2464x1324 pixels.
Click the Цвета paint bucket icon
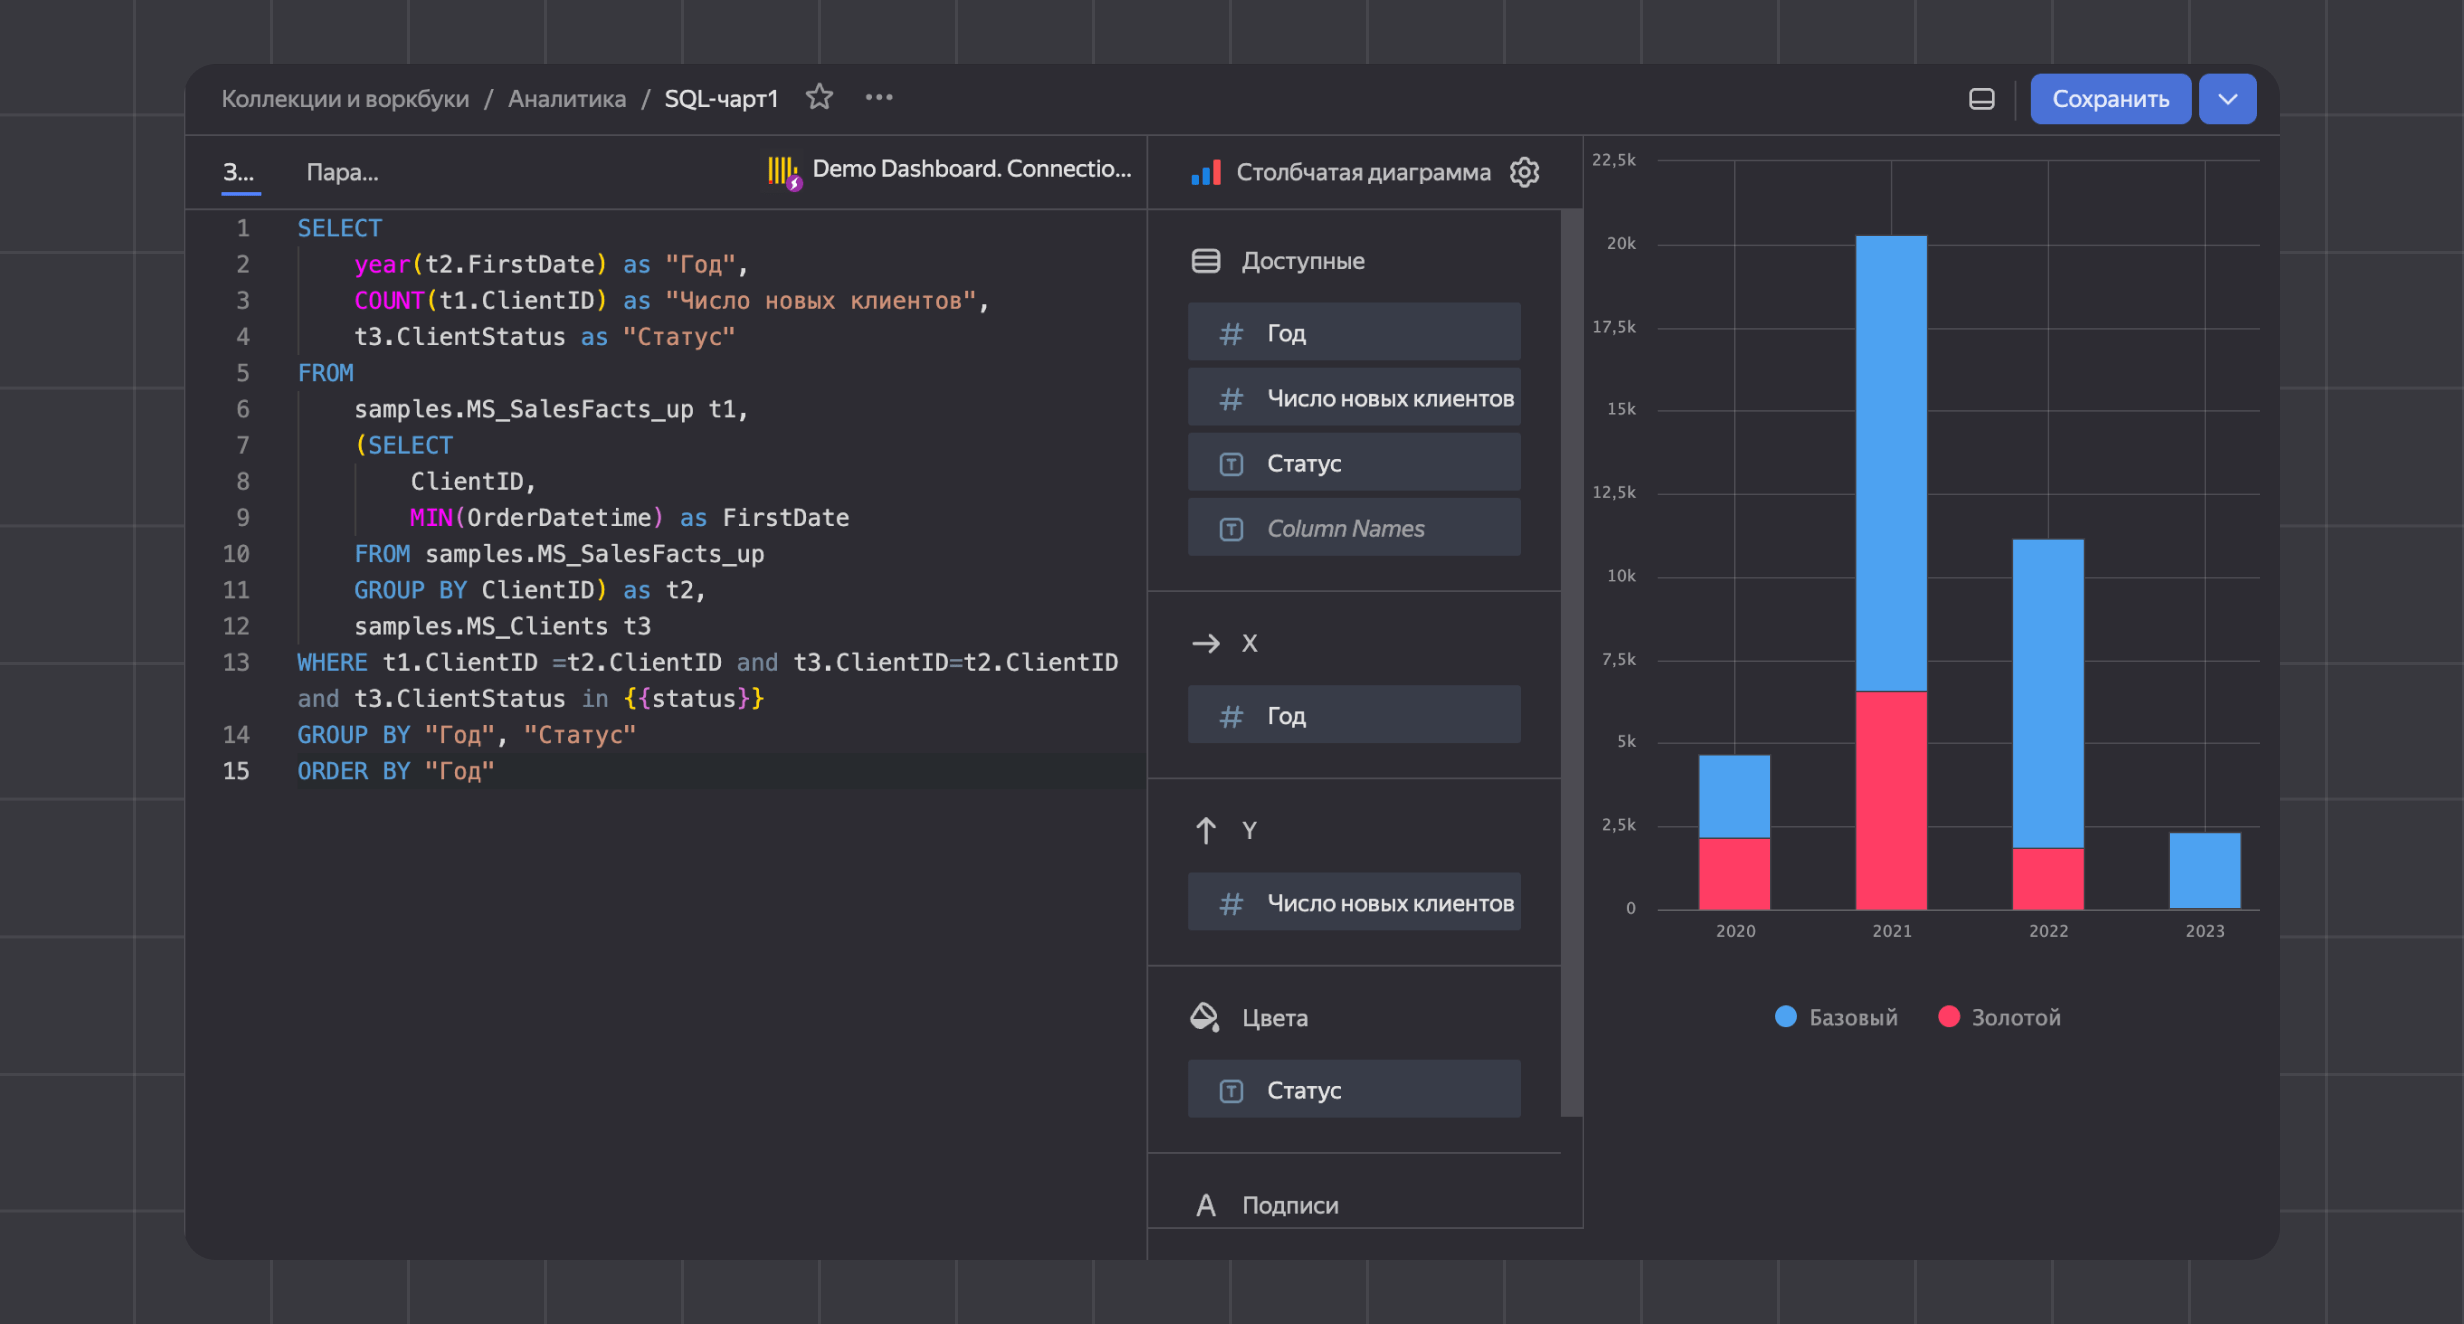click(1205, 1016)
